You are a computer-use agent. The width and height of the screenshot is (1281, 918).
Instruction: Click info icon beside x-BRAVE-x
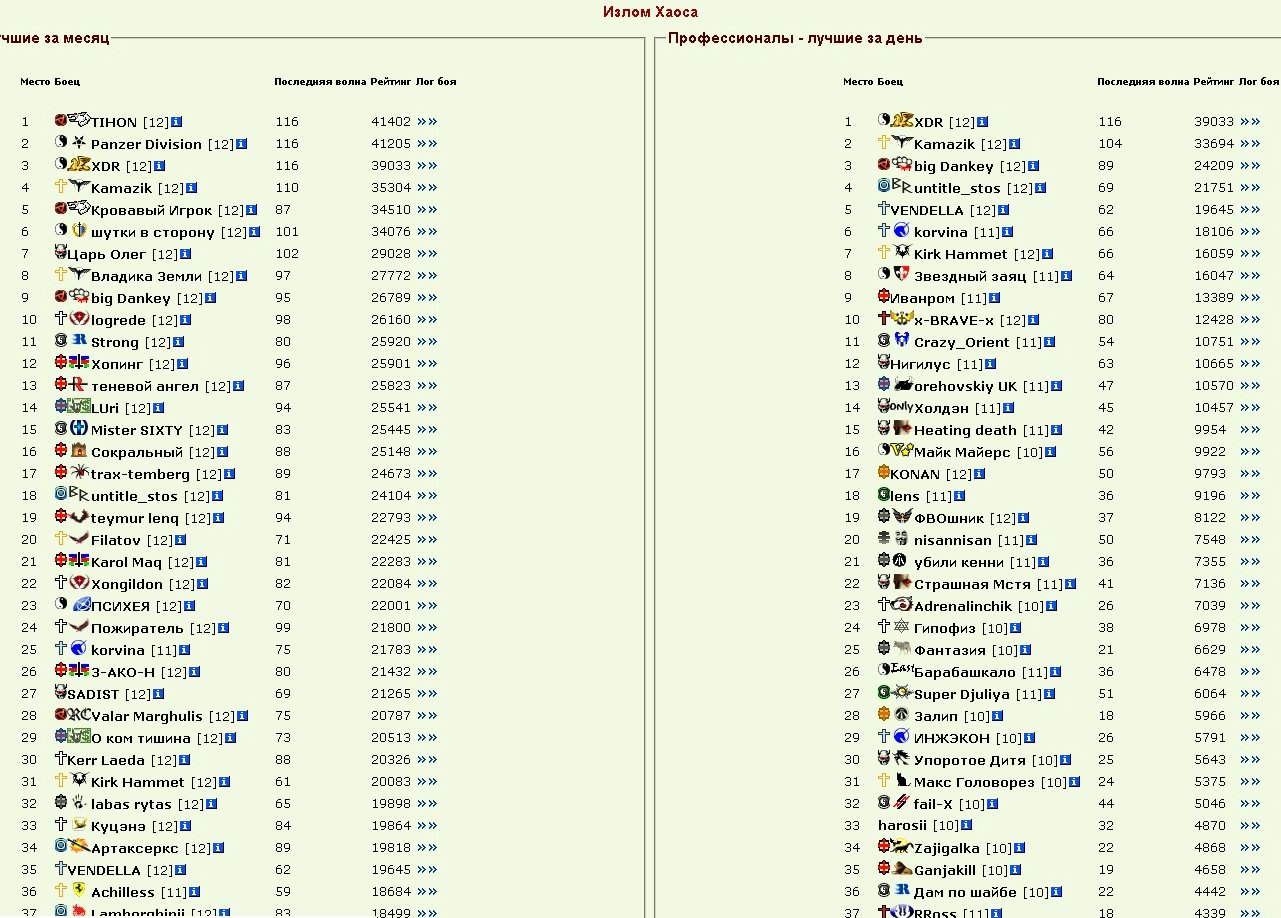pos(1034,320)
